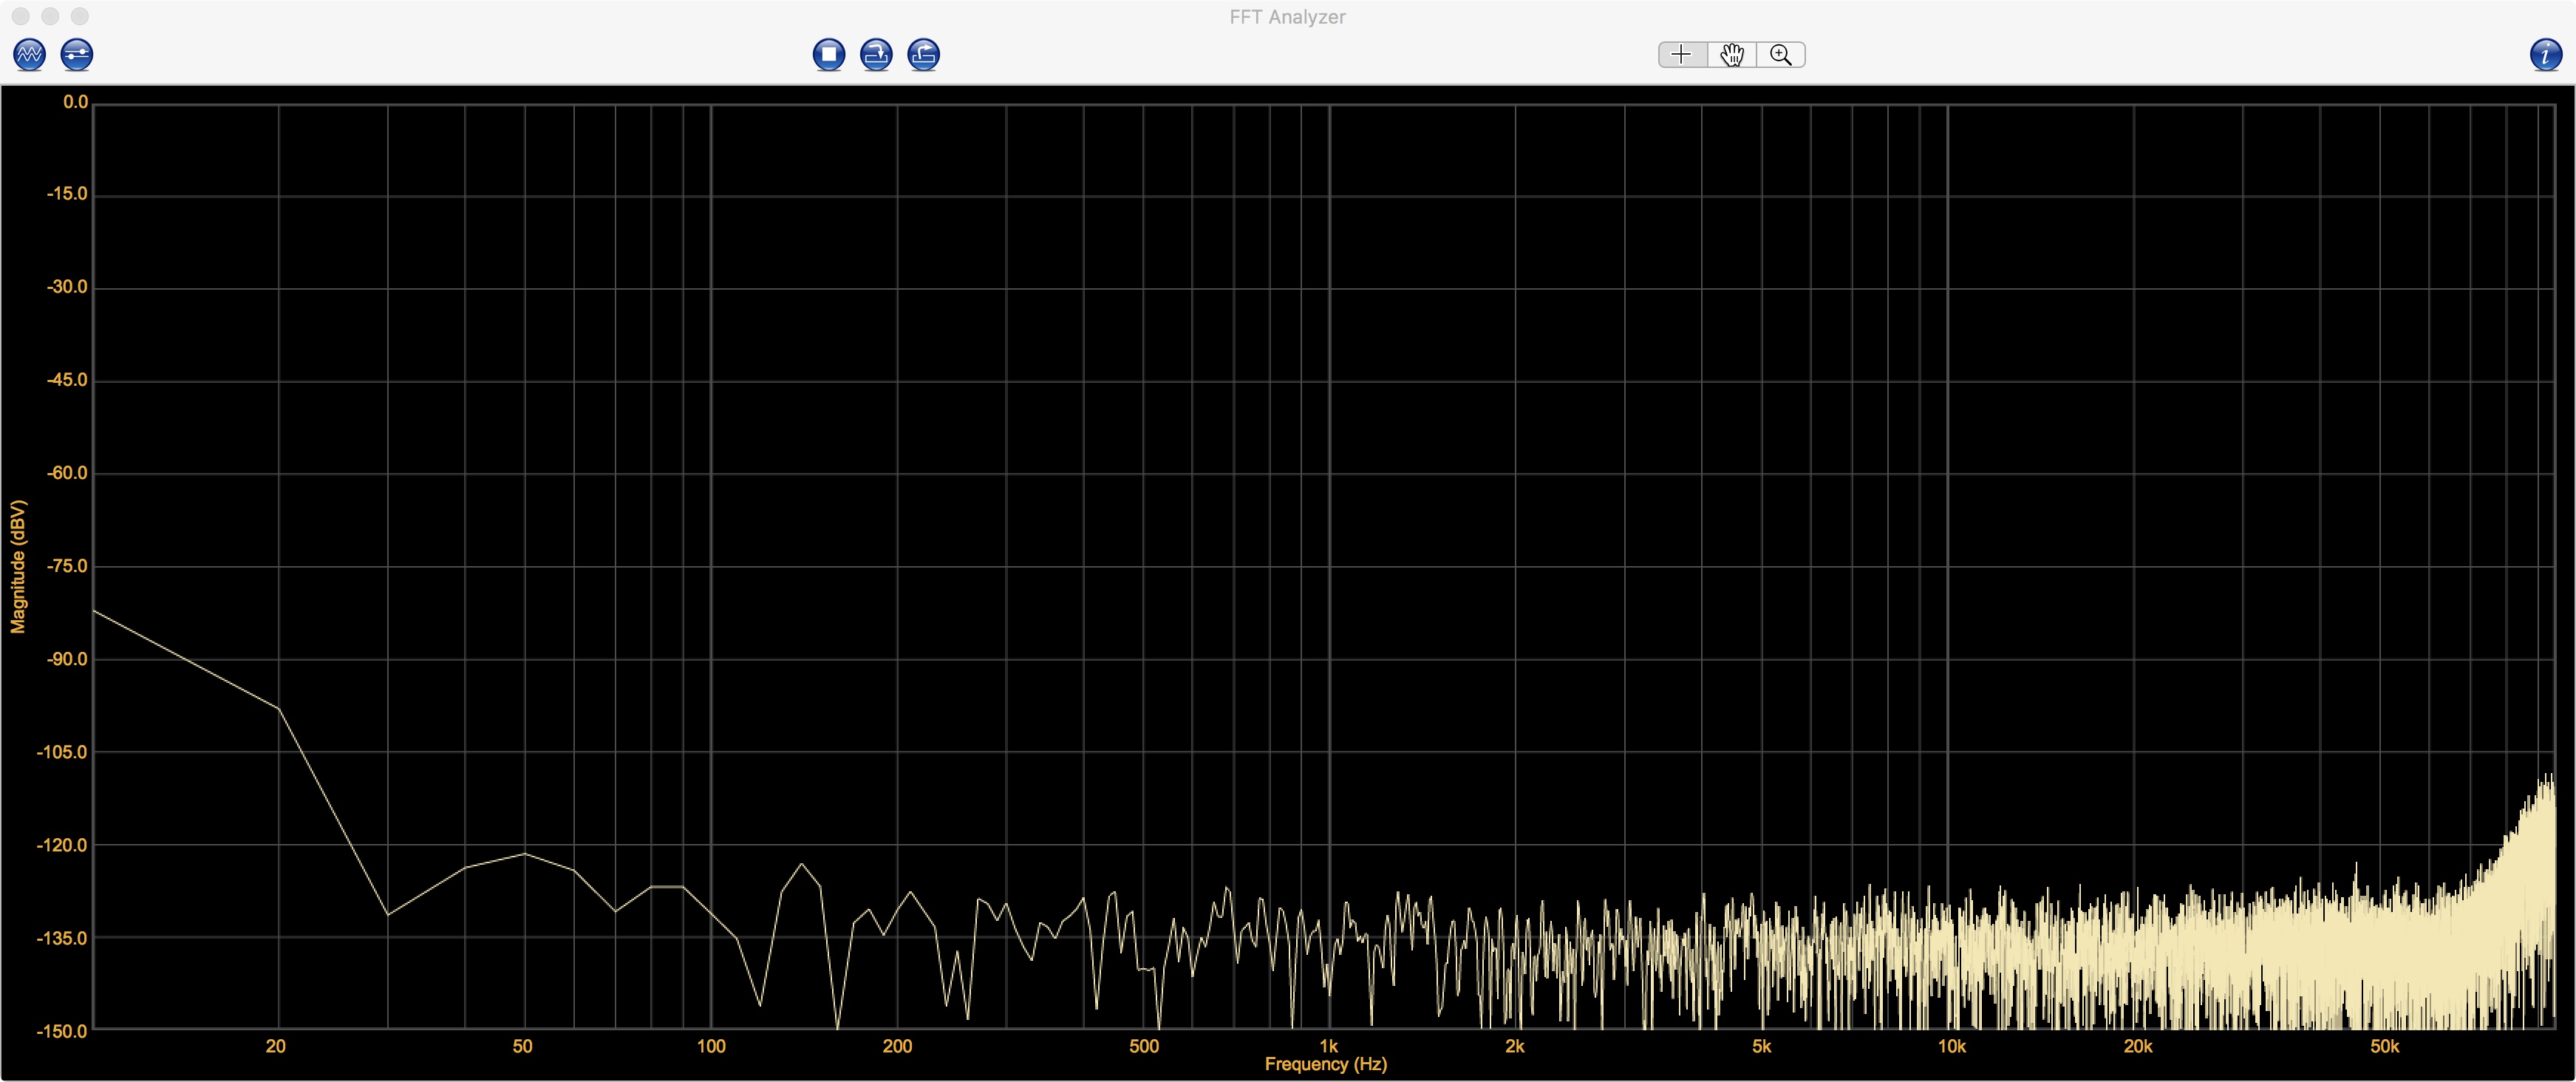Open the blue info button
Viewport: 2576px width, 1082px height.
click(2545, 54)
